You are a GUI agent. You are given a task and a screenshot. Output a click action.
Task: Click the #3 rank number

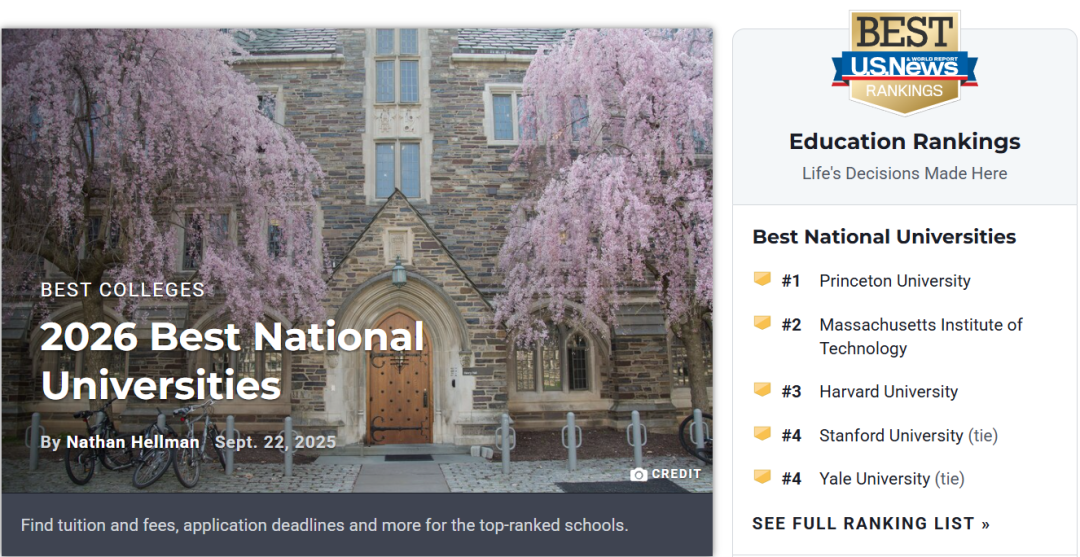point(791,392)
